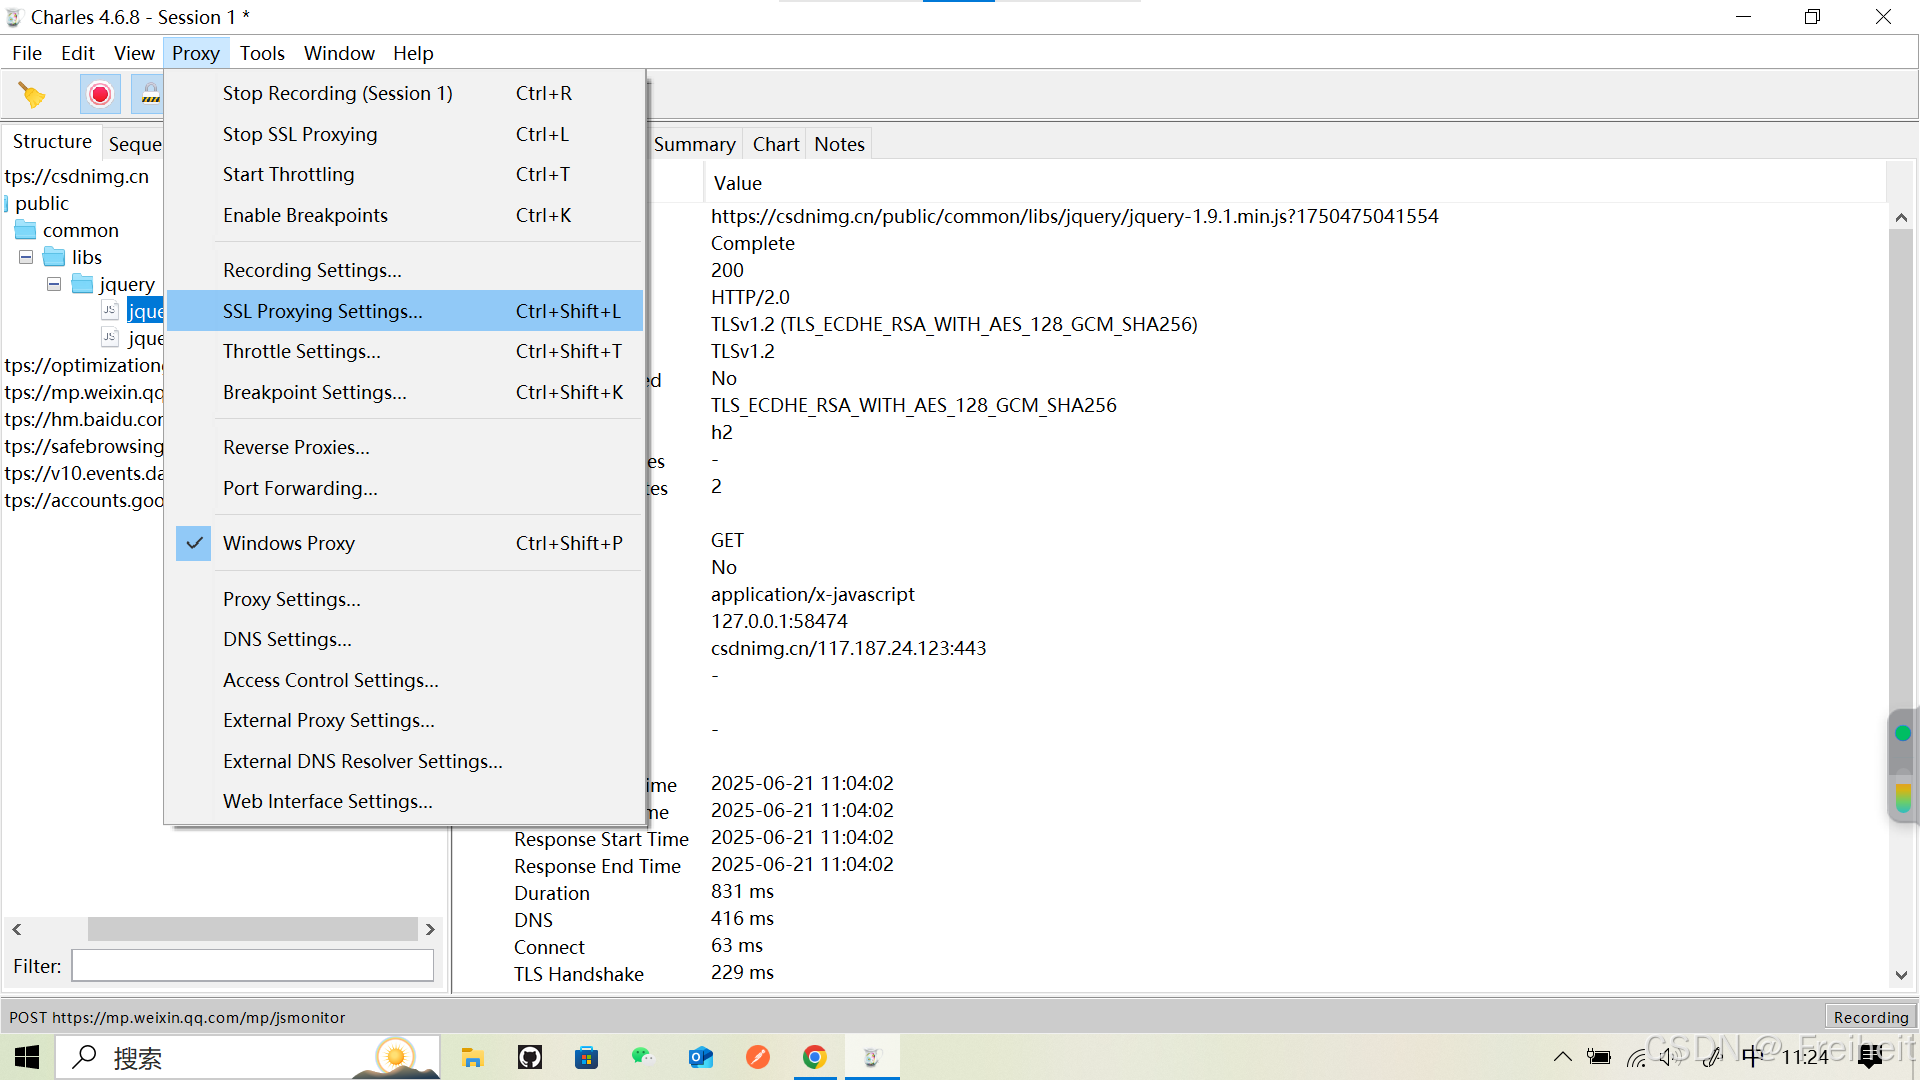This screenshot has height=1080, width=1920.
Task: Click the jquery folder icon
Action: 83,284
